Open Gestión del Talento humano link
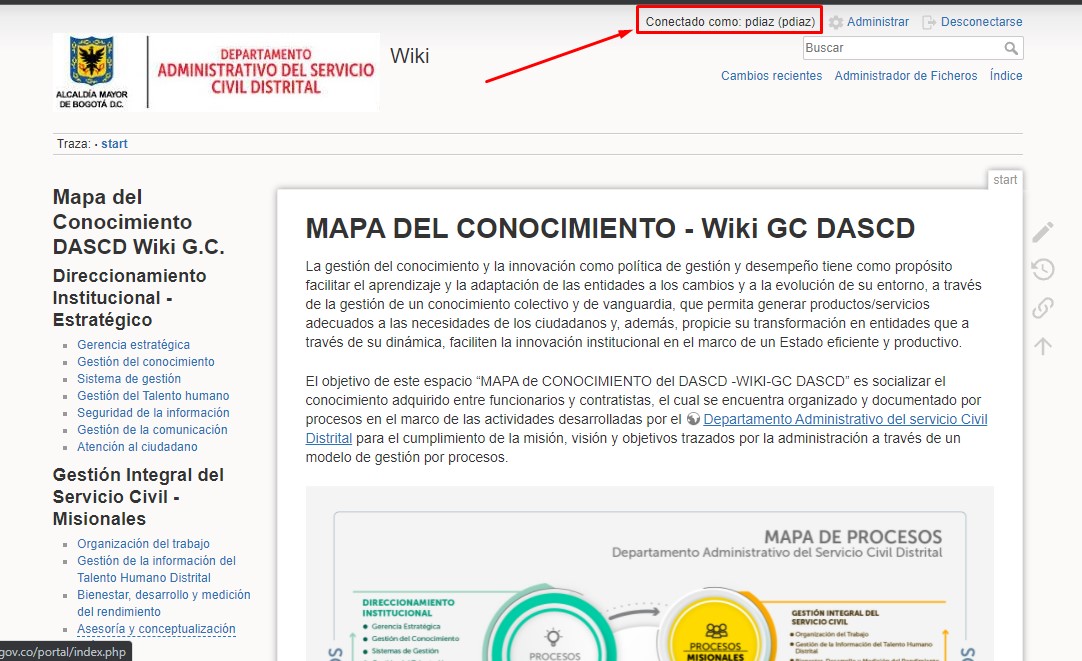Viewport: 1082px width, 661px height. (x=153, y=395)
